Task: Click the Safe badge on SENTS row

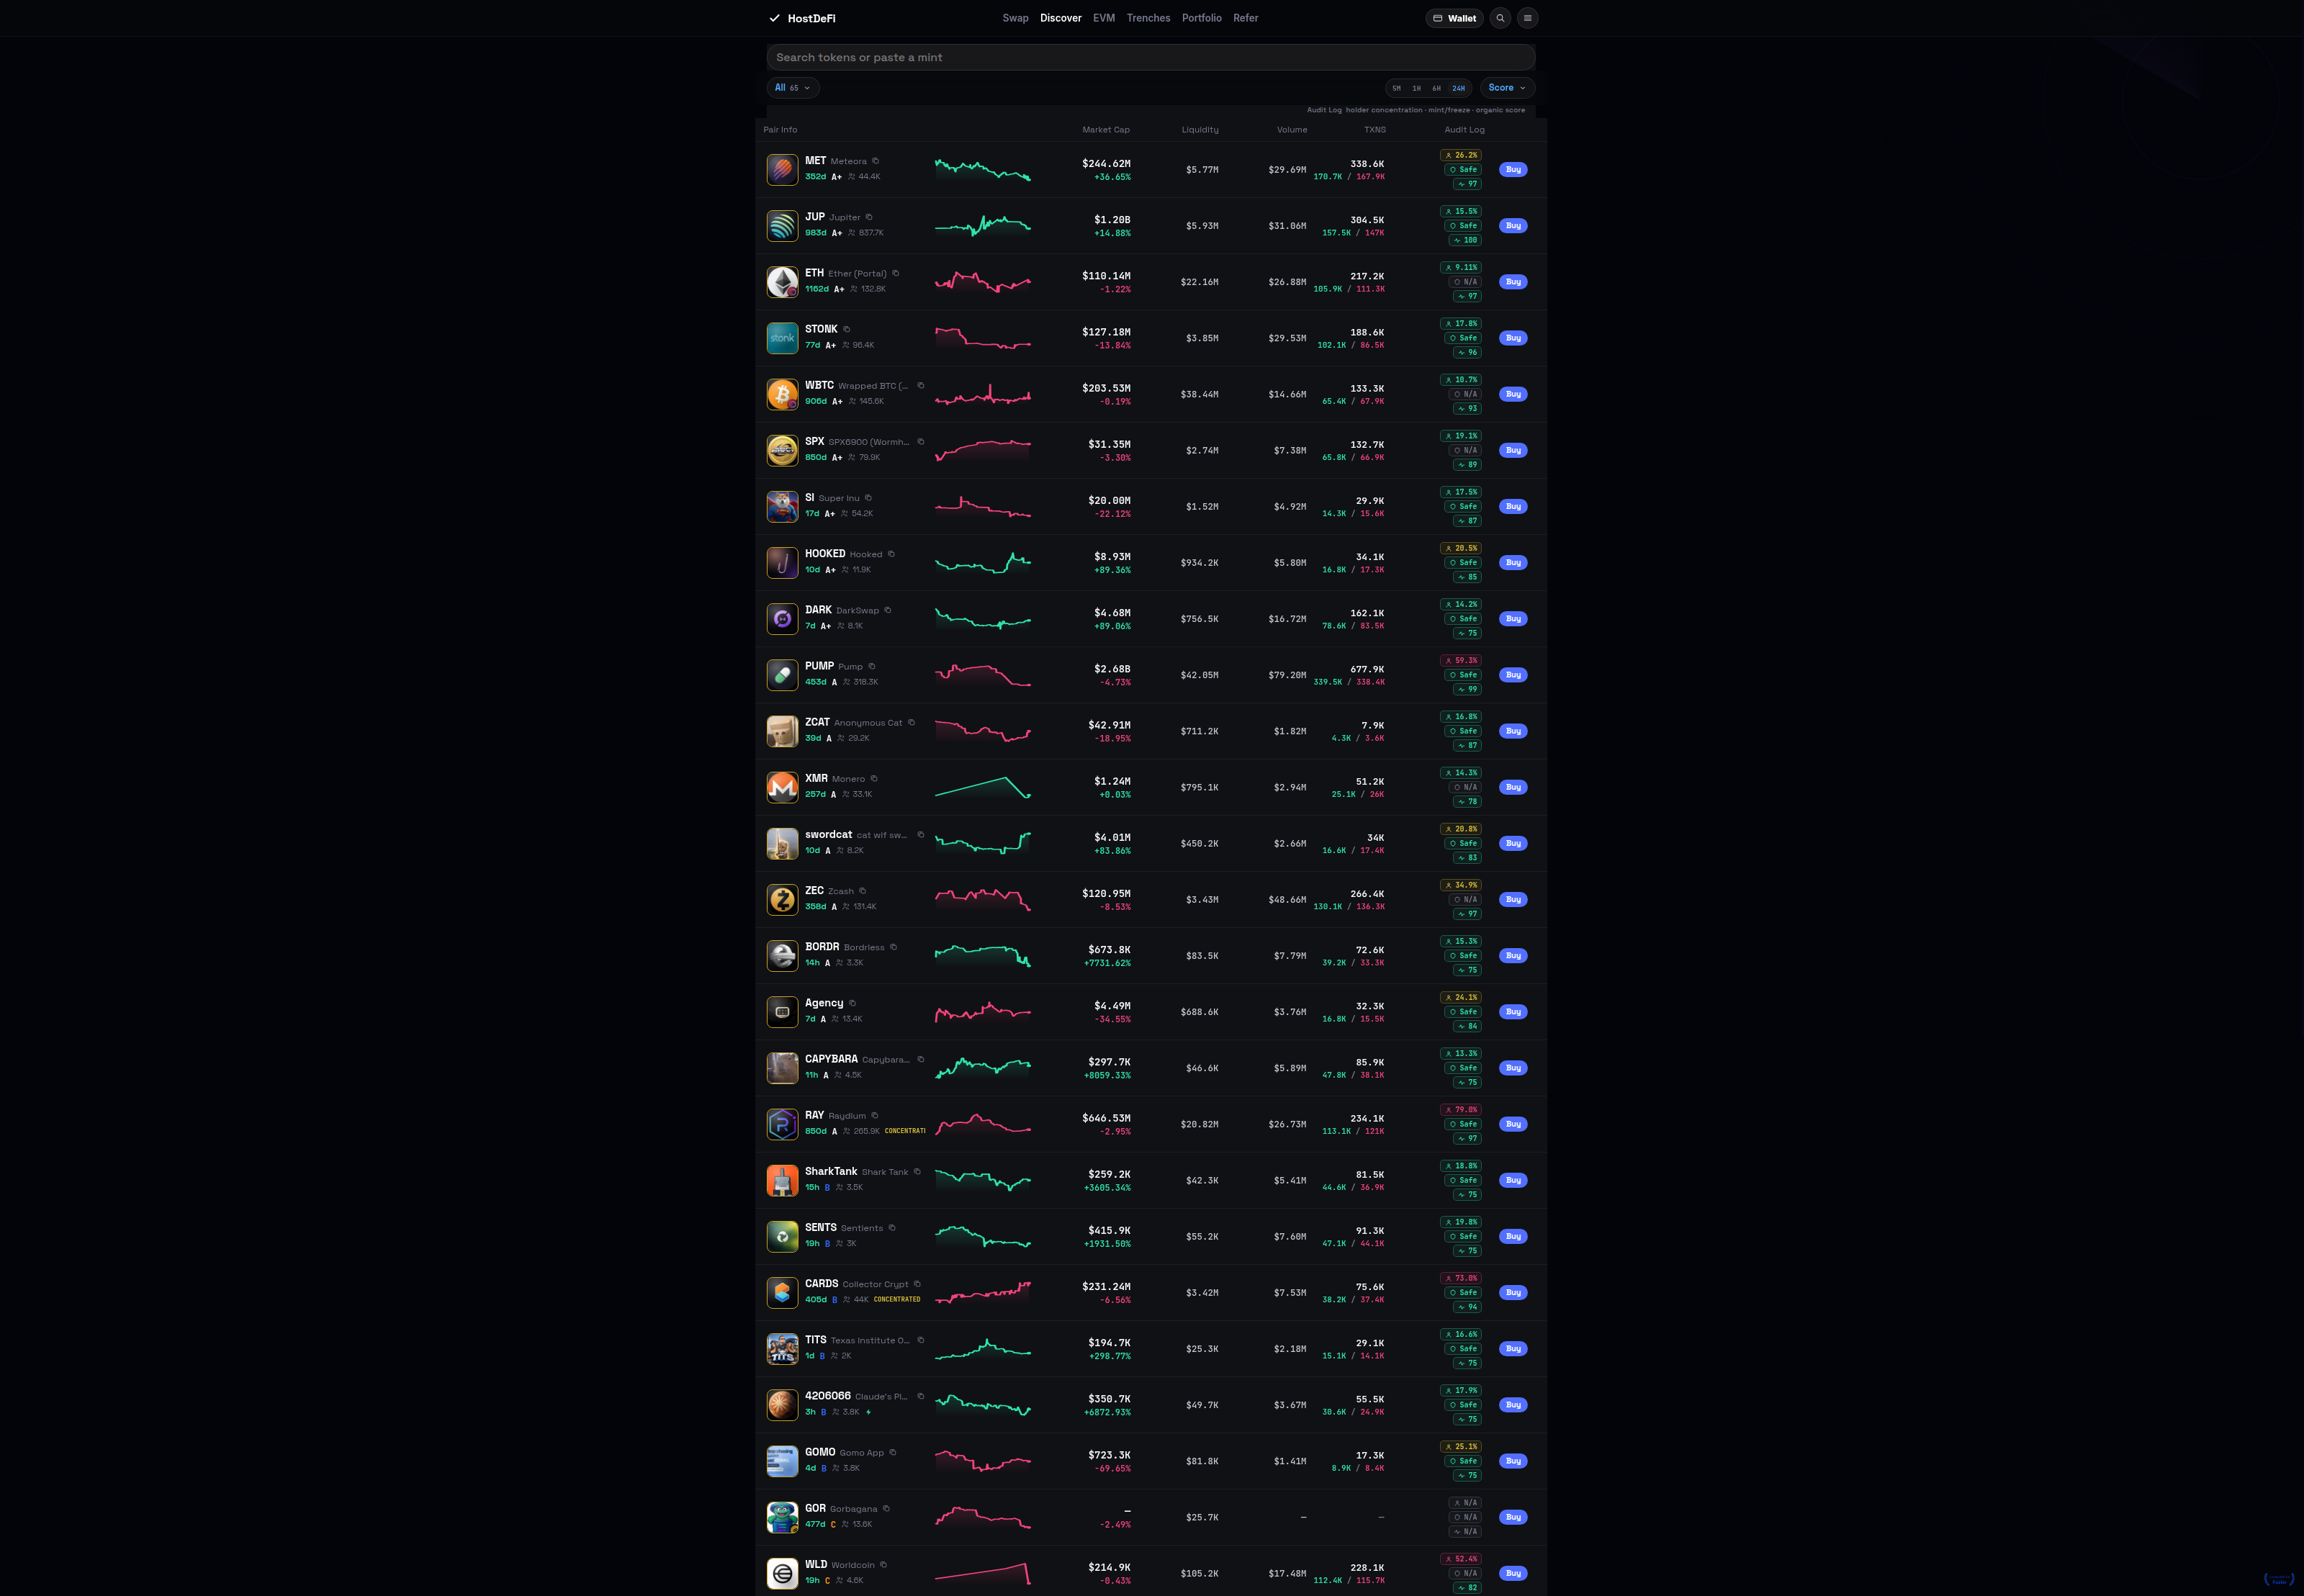Action: click(1464, 1237)
